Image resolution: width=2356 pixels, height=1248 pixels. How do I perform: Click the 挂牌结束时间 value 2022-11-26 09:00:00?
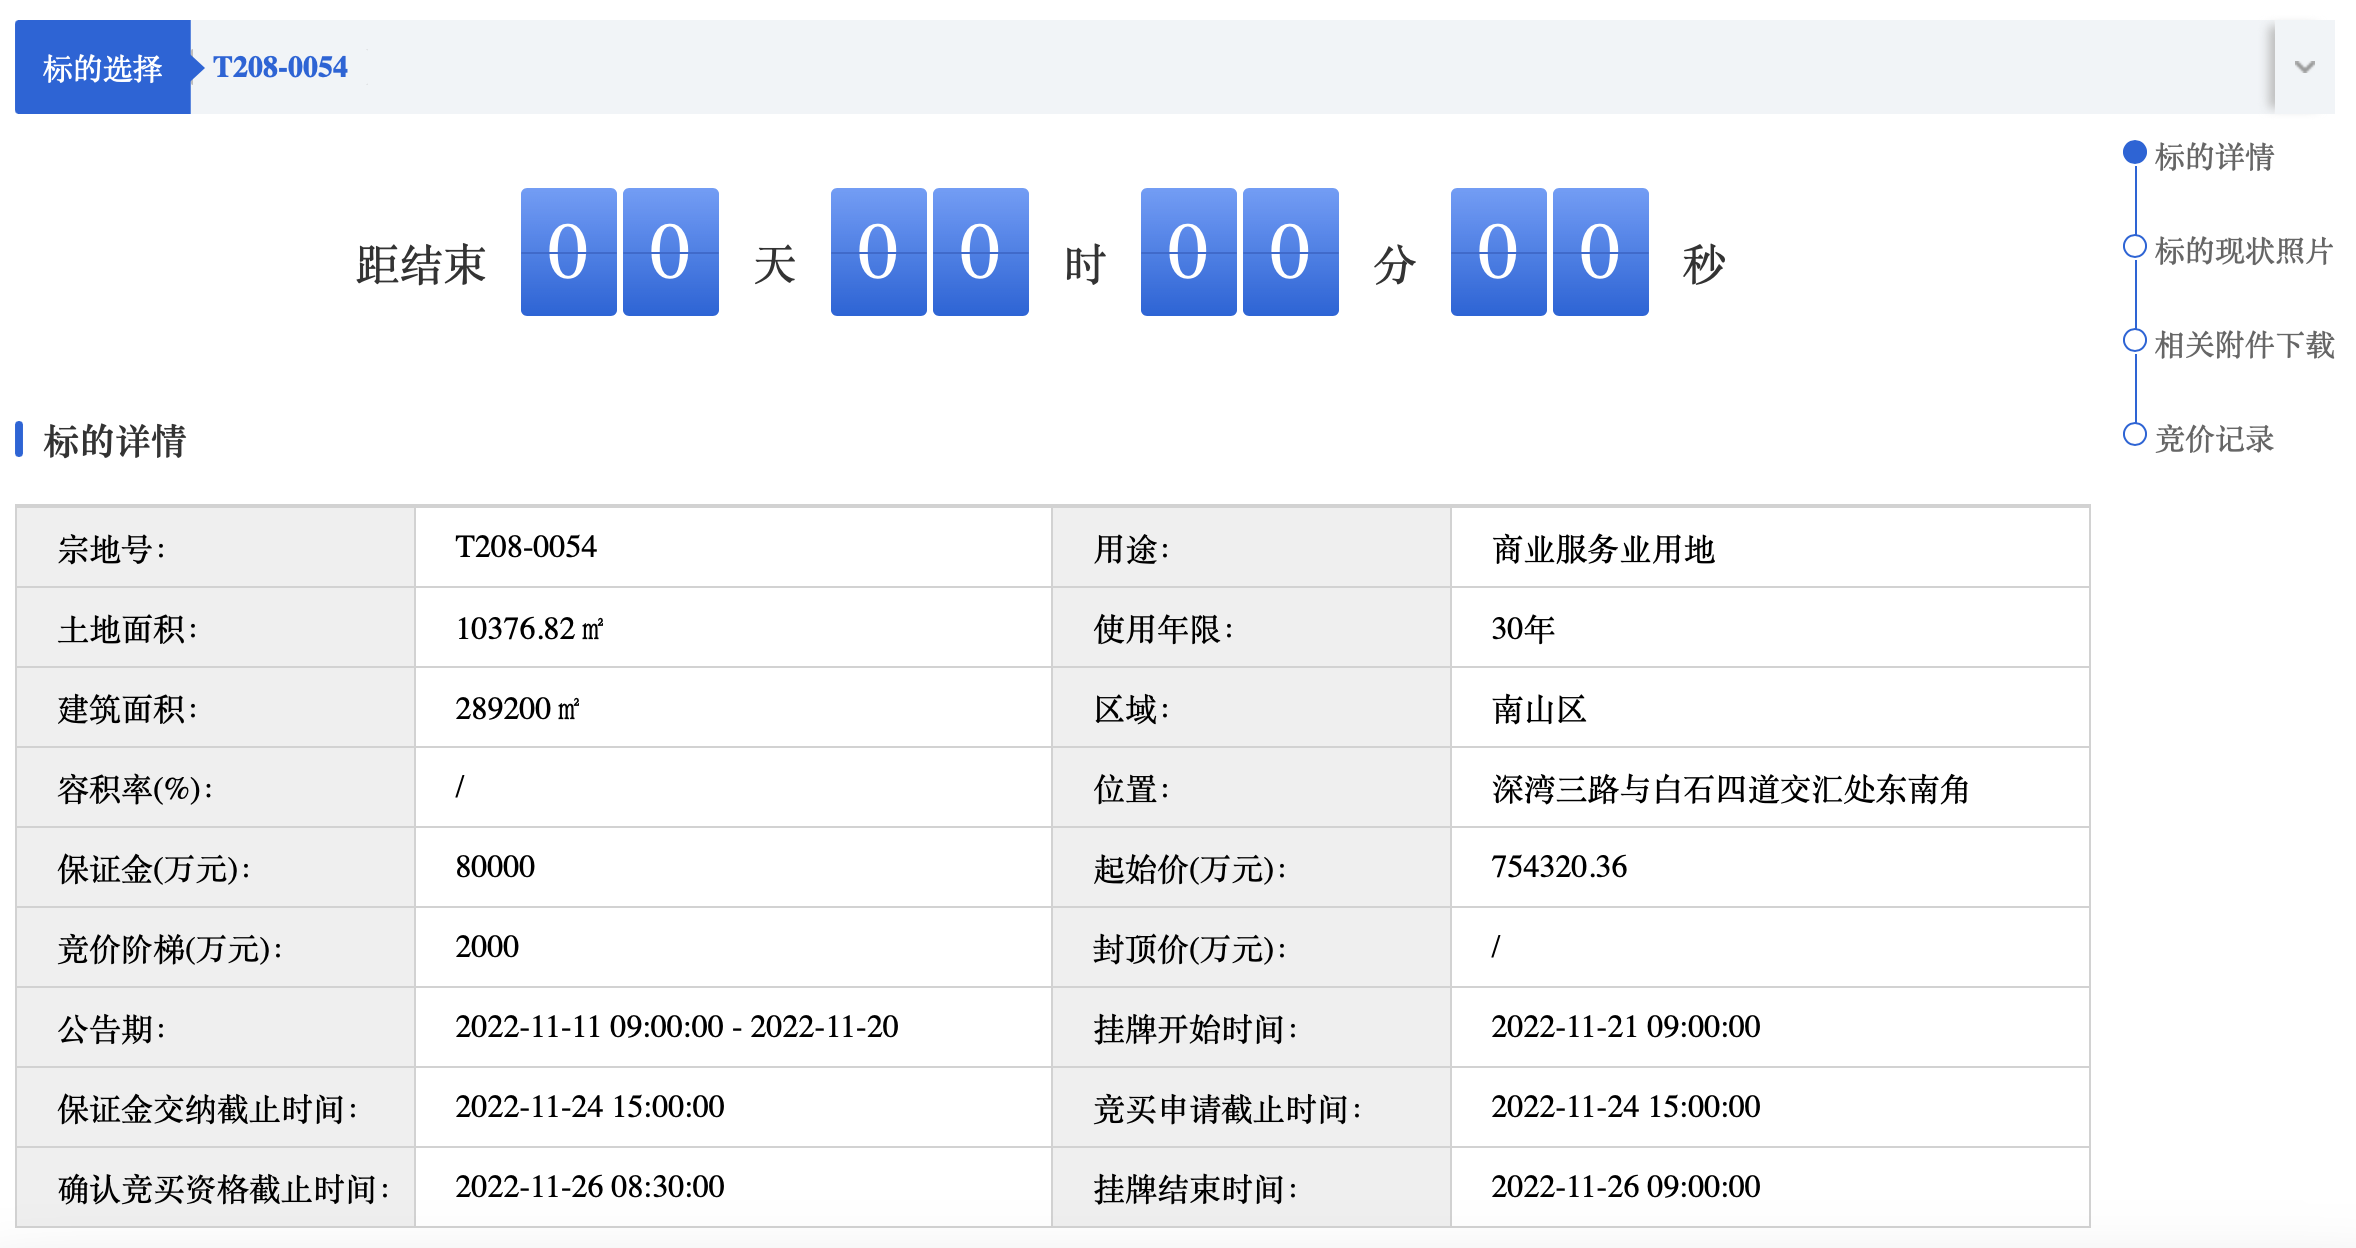tap(1625, 1186)
